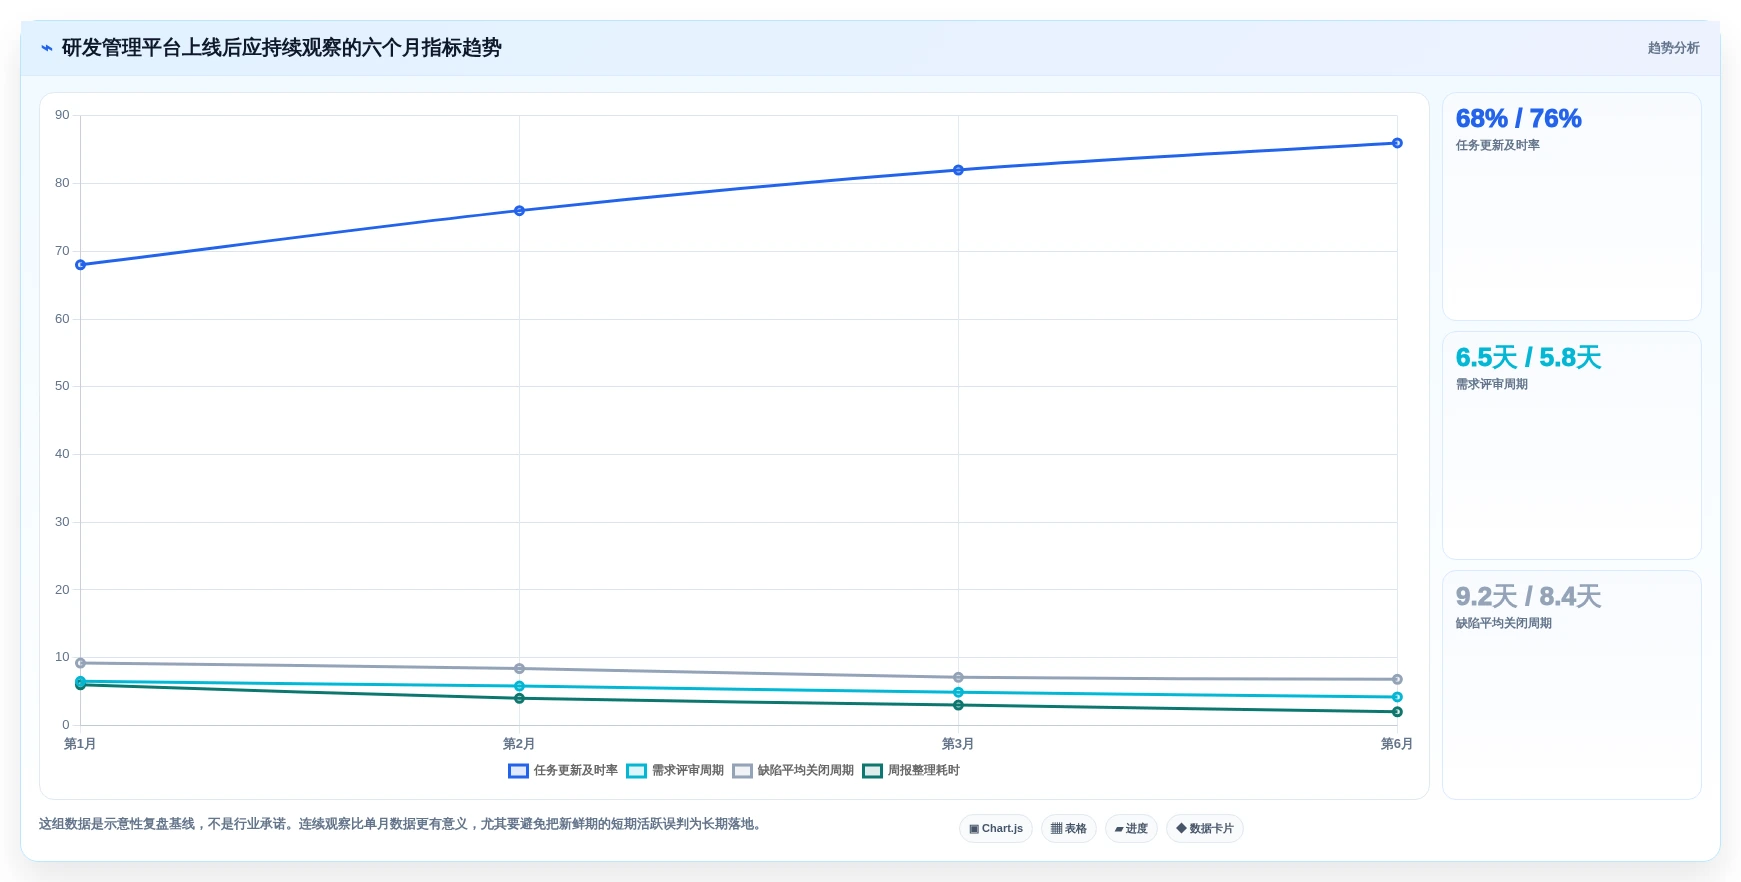This screenshot has width=1741, height=882.
Task: Toggle the 任务更新及时率 legend swatch
Action: (x=518, y=771)
